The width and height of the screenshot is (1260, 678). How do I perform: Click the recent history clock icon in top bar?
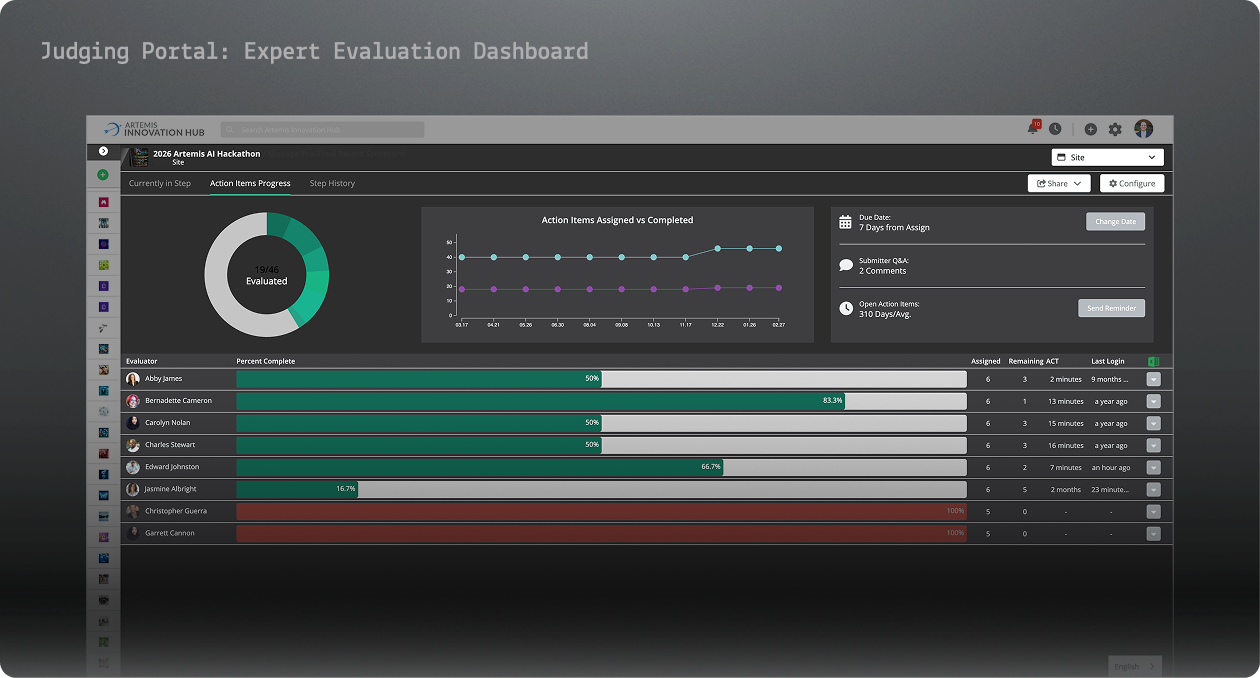pos(1055,128)
